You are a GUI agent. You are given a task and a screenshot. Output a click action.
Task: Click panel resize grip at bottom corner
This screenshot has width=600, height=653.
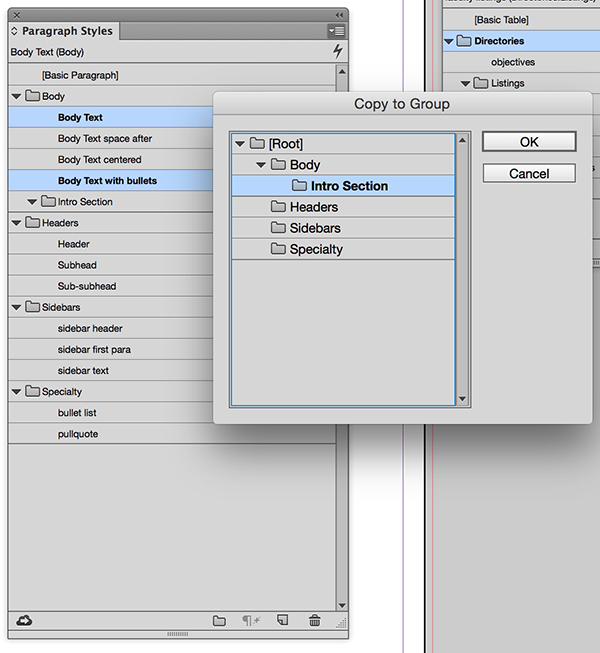coord(341,623)
